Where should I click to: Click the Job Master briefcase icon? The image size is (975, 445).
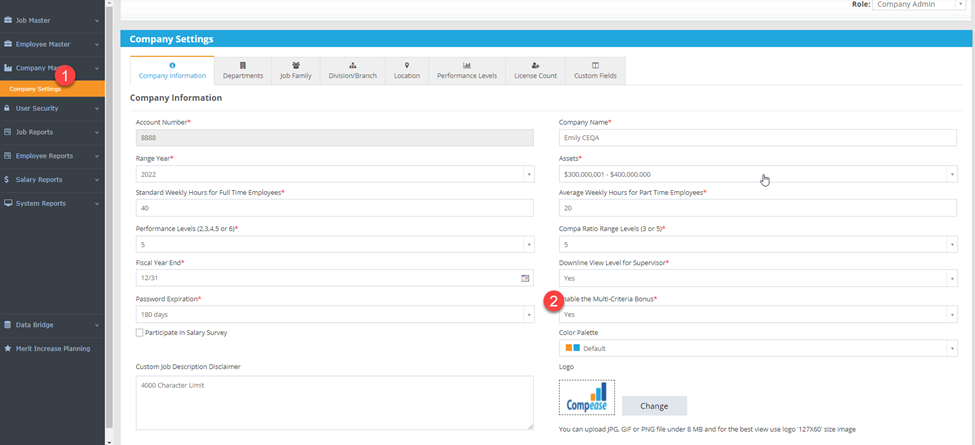[x=8, y=21]
